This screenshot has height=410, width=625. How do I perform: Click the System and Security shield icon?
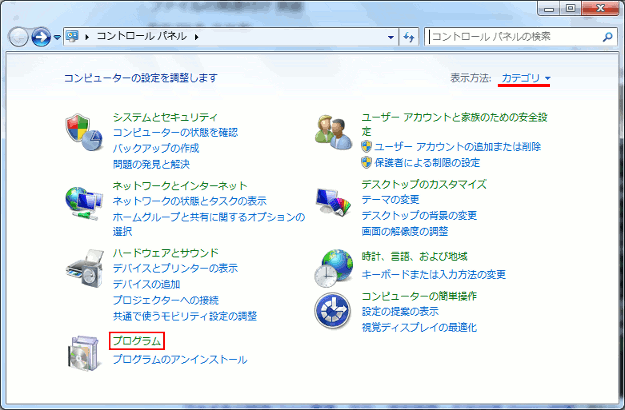point(83,132)
